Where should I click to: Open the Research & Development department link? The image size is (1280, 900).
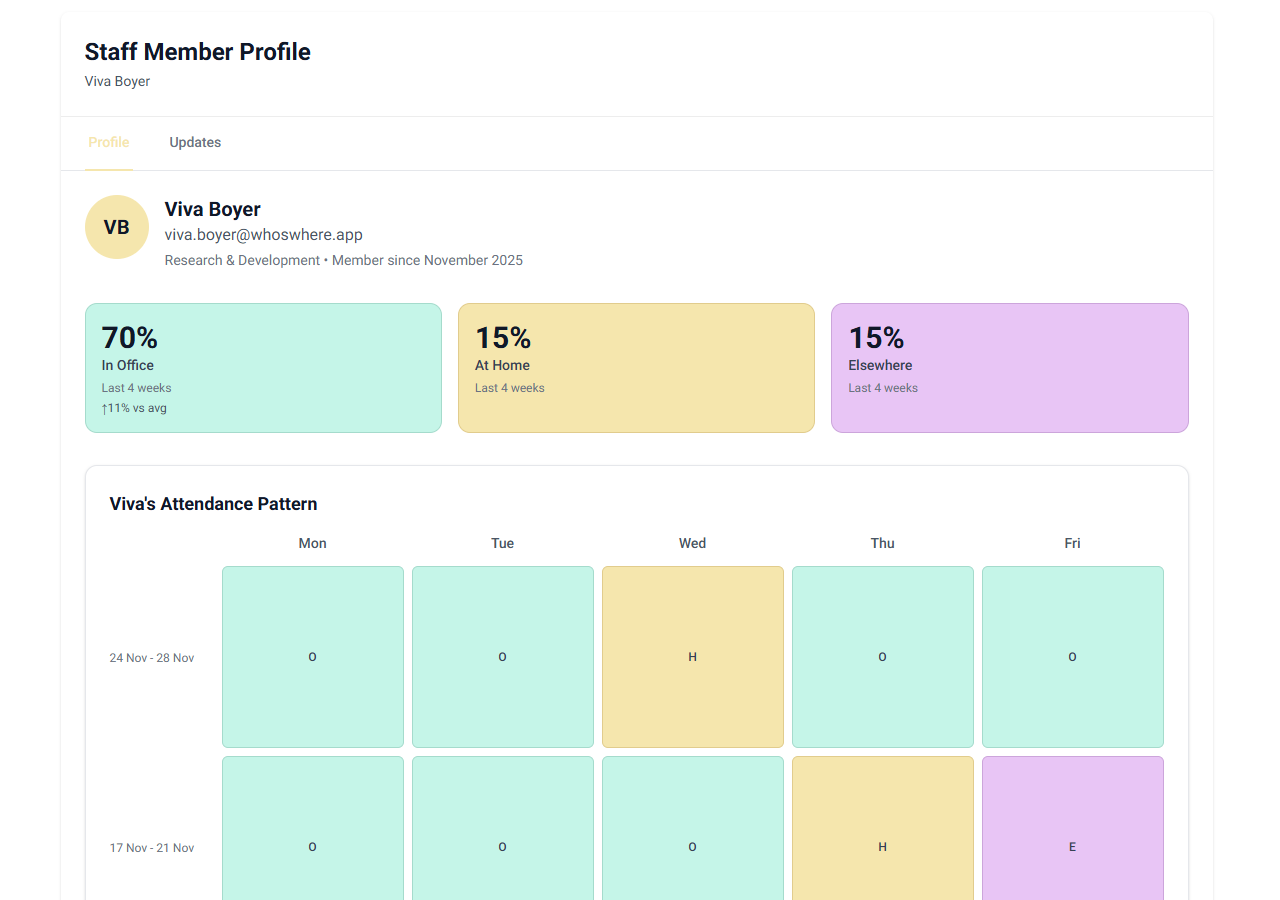241,260
